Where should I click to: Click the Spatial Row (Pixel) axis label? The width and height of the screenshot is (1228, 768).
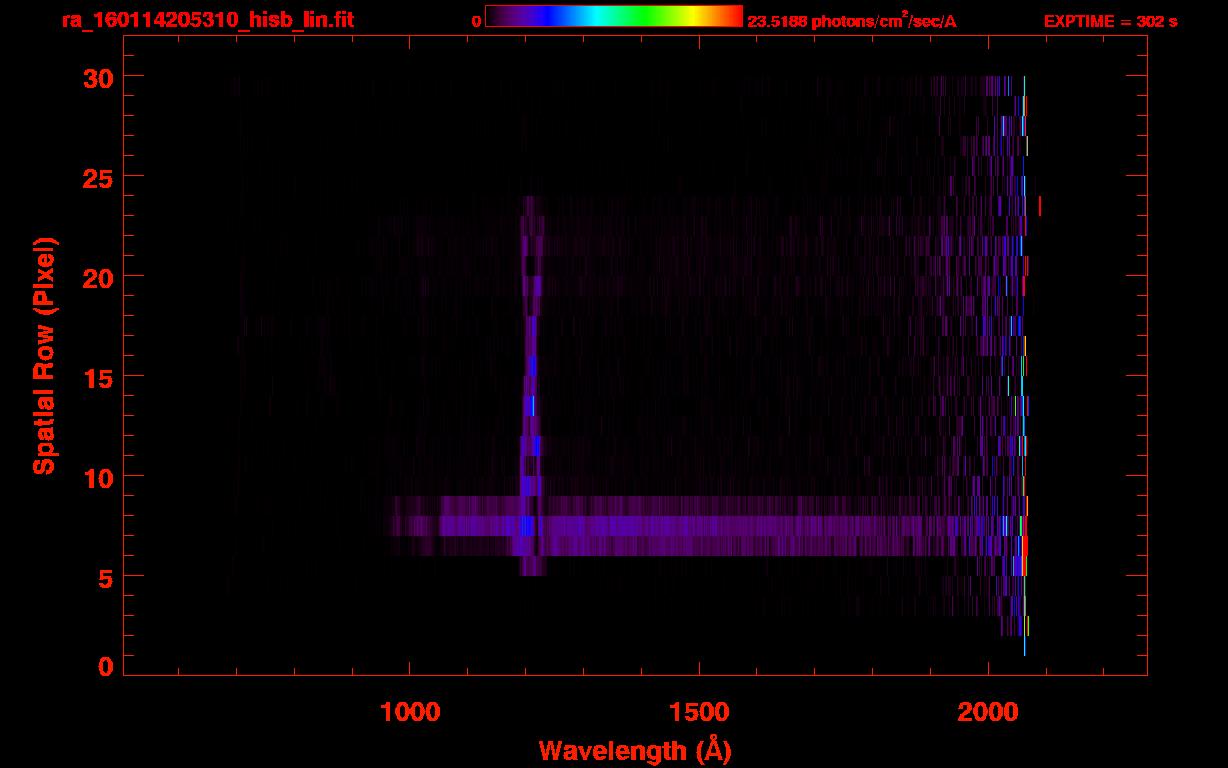tap(45, 355)
